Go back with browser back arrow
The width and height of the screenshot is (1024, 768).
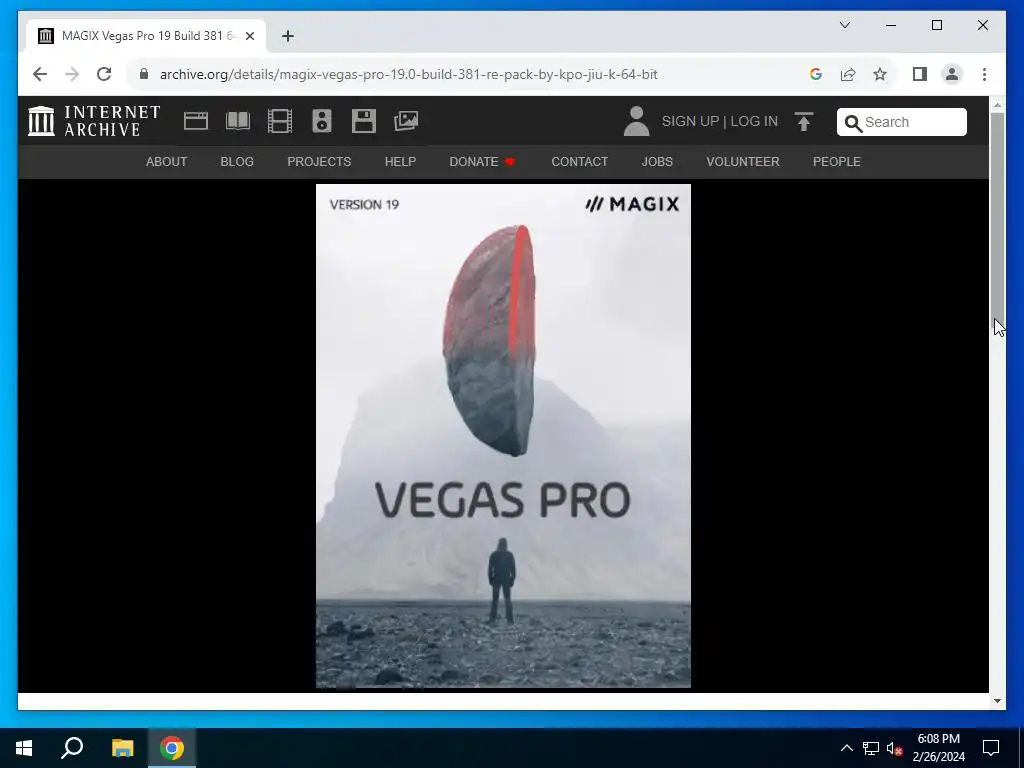pos(40,74)
